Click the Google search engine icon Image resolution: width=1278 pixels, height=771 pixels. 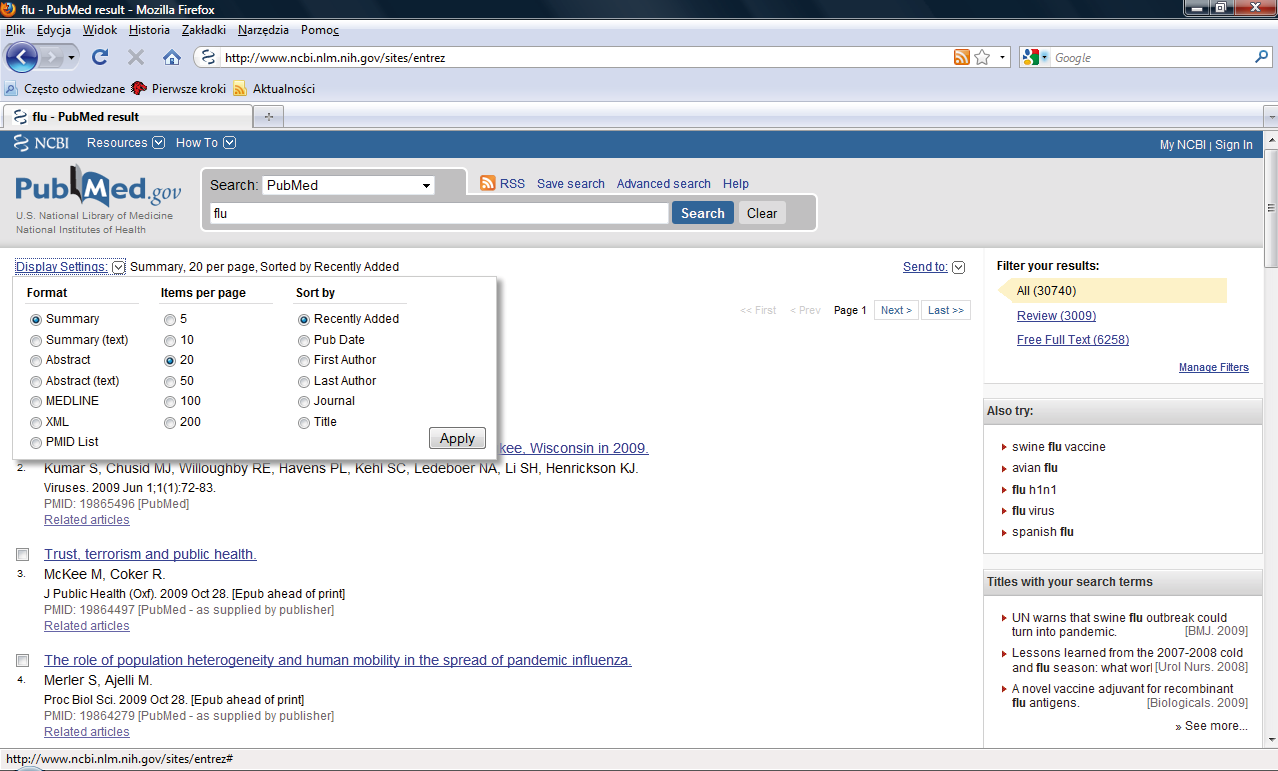[x=1032, y=58]
